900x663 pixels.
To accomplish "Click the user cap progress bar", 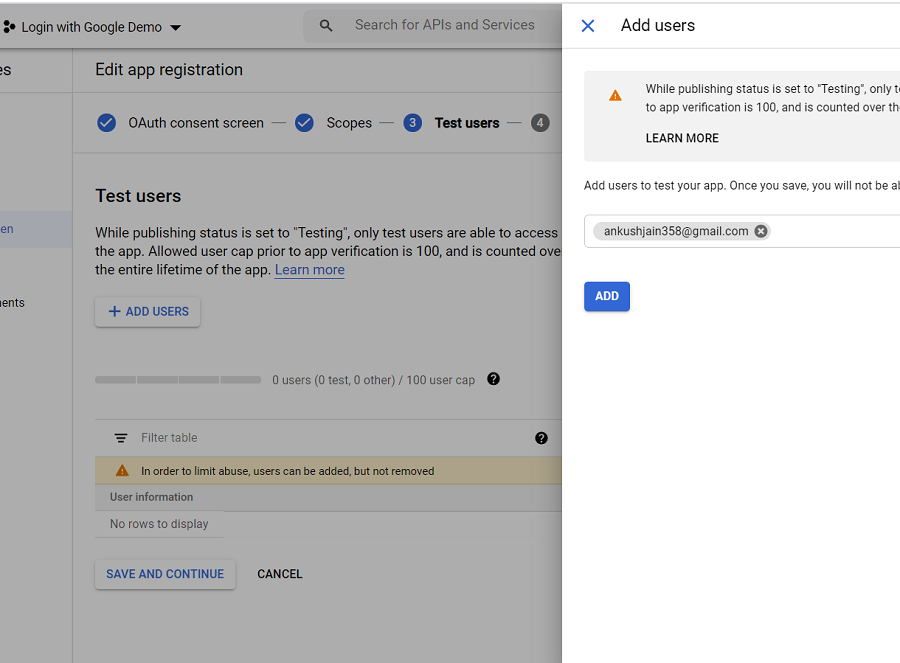I will (178, 379).
